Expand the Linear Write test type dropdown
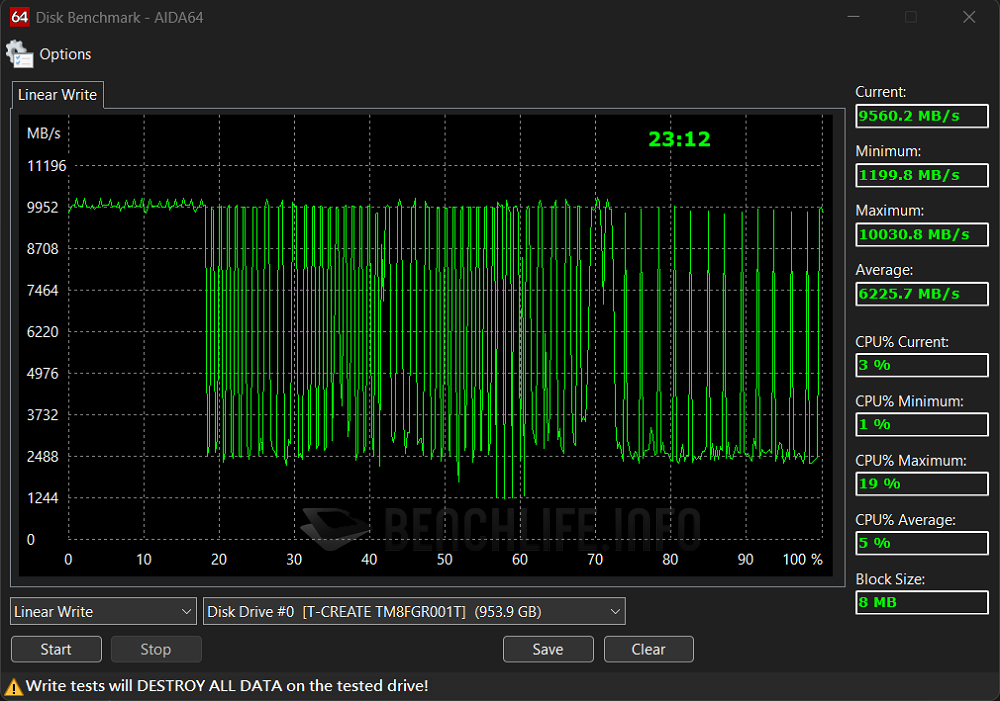The height and width of the screenshot is (701, 1000). [103, 611]
